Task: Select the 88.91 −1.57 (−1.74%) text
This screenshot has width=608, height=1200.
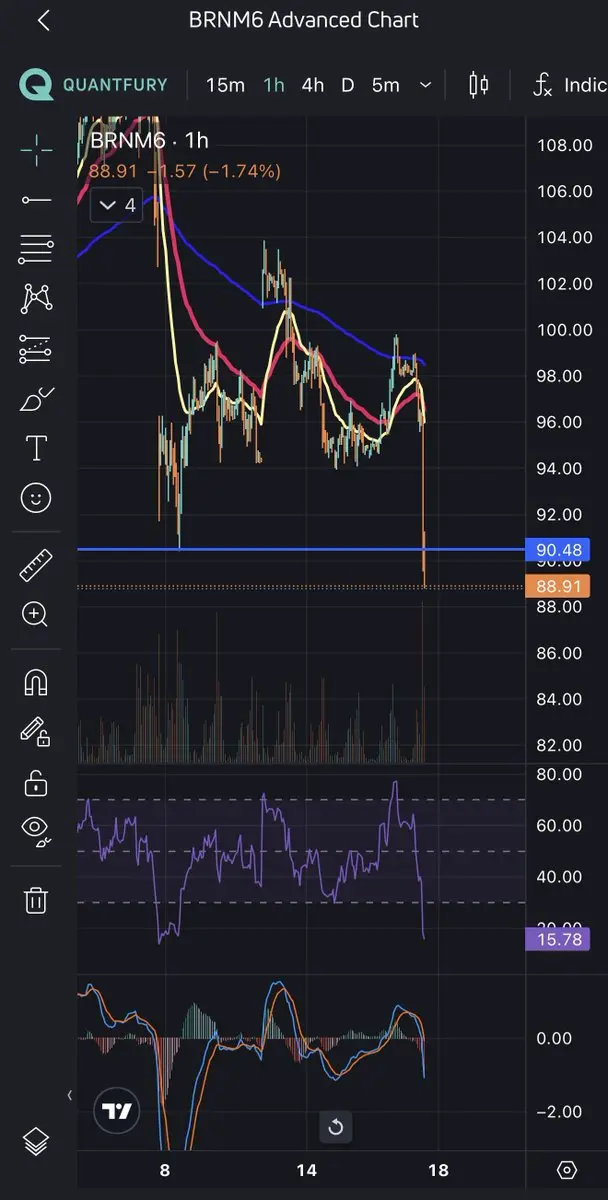Action: point(184,171)
